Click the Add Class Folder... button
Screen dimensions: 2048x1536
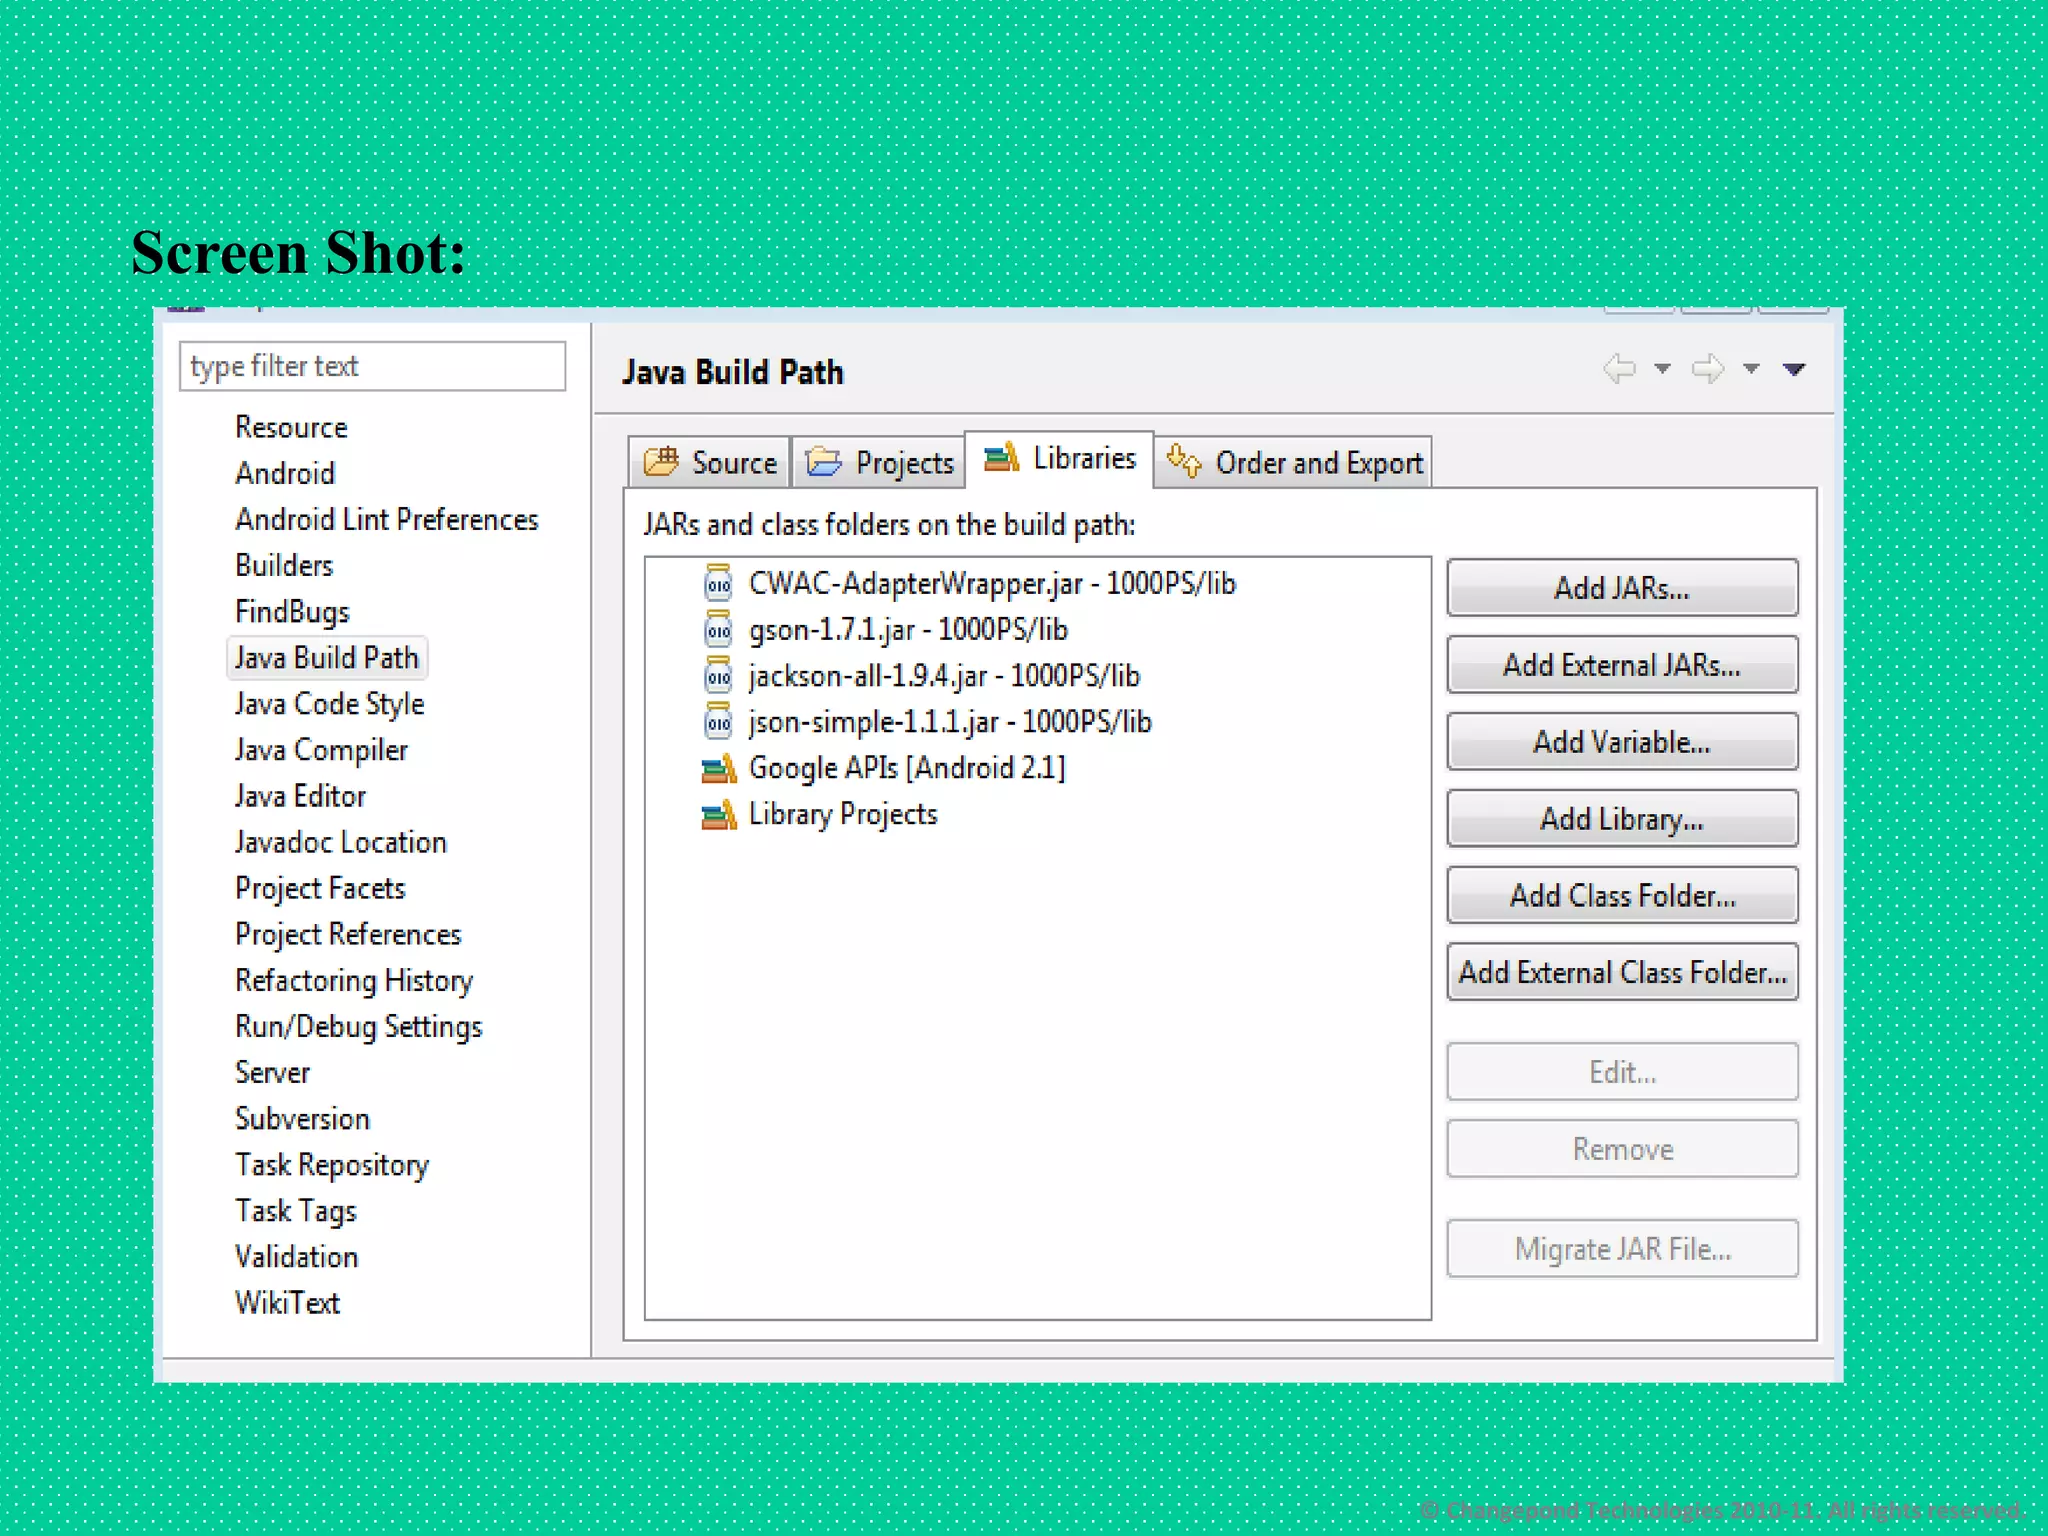pos(1622,895)
